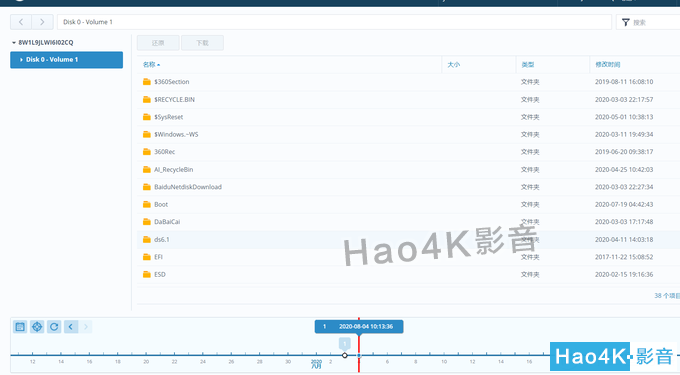Image resolution: width=680 pixels, height=375 pixels.
Task: Click the 文件夹 type cell in Boot row
Action: [x=530, y=204]
